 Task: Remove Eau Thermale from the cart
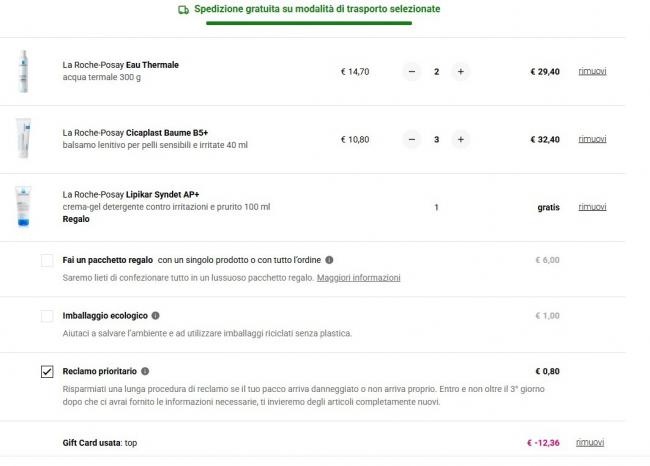tap(592, 71)
